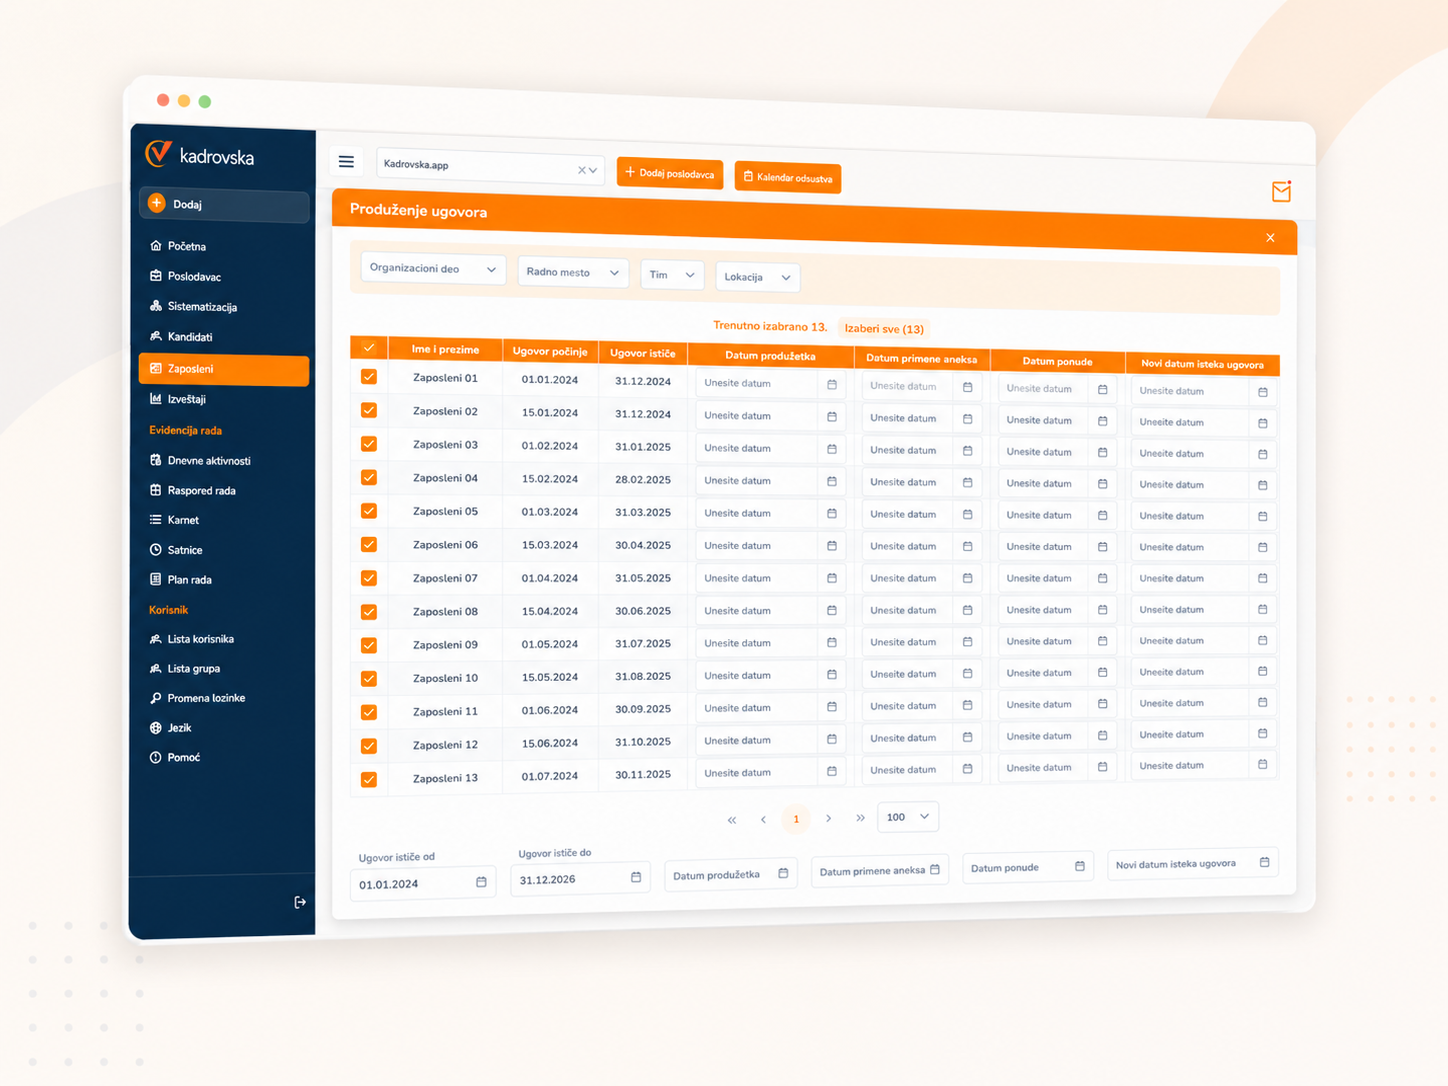Go to the last page of results
Viewport: 1448px width, 1086px height.
[860, 818]
